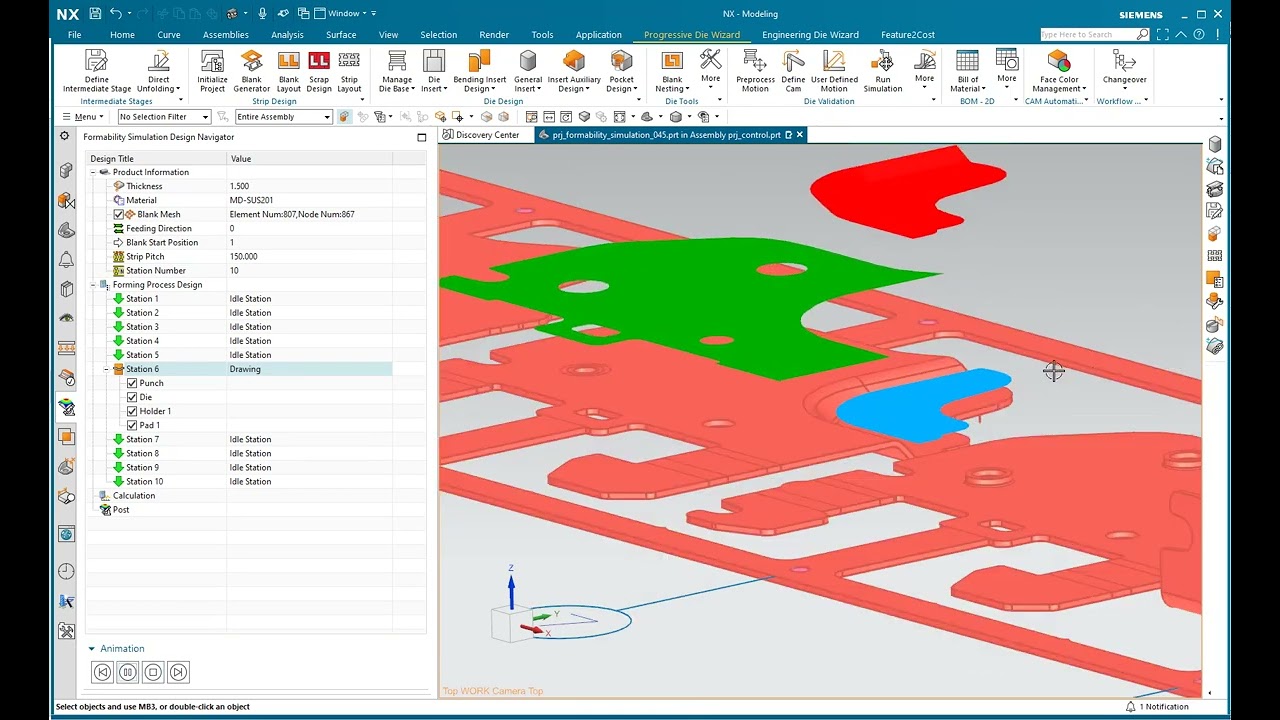Click the Material value MD-SUS201
This screenshot has height=720, width=1280.
[251, 200]
